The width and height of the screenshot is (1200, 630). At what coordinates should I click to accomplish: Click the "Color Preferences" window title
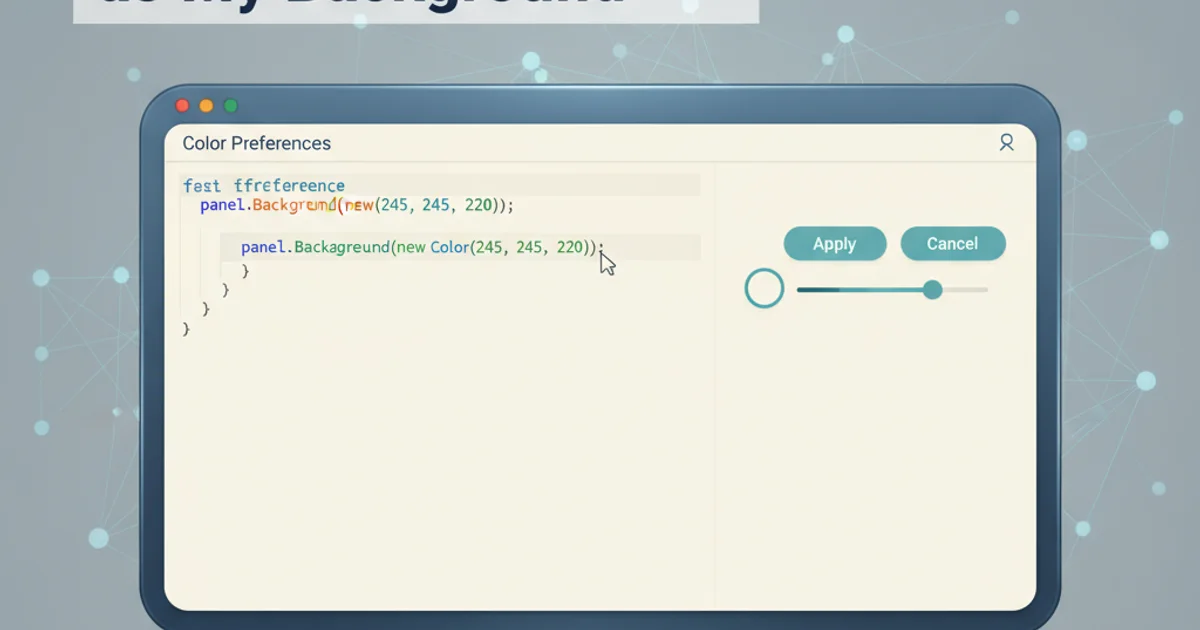tap(256, 143)
